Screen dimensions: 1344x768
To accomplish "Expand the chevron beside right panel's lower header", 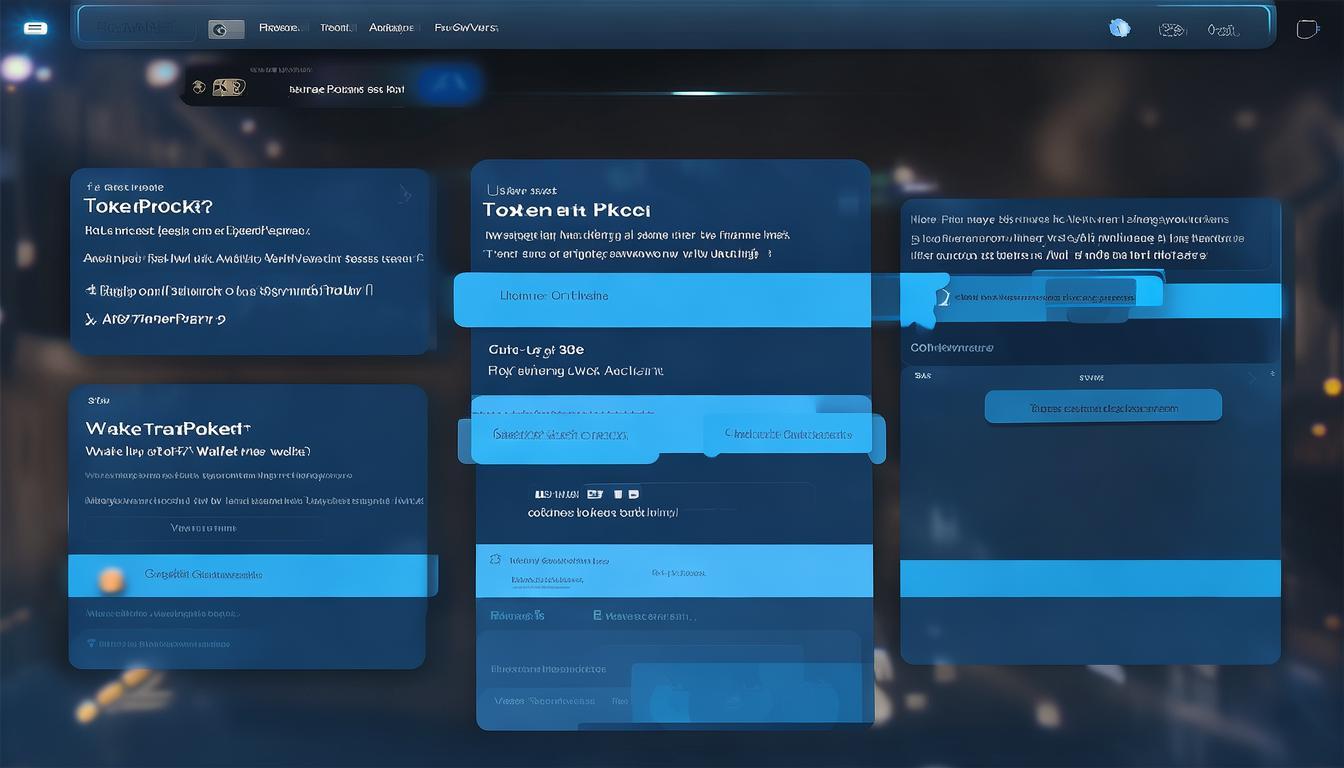I will (x=1252, y=378).
